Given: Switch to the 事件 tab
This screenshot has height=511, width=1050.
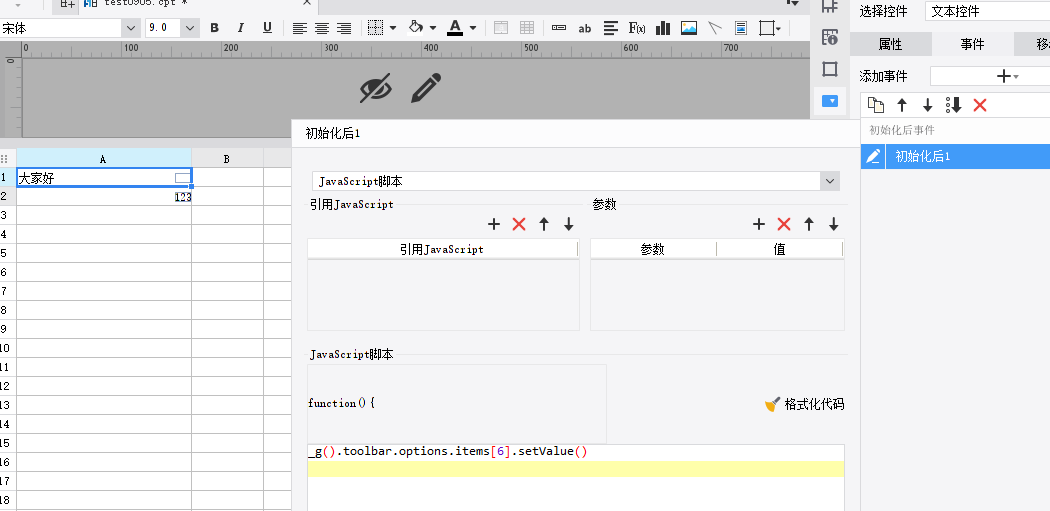Looking at the screenshot, I should [x=972, y=44].
